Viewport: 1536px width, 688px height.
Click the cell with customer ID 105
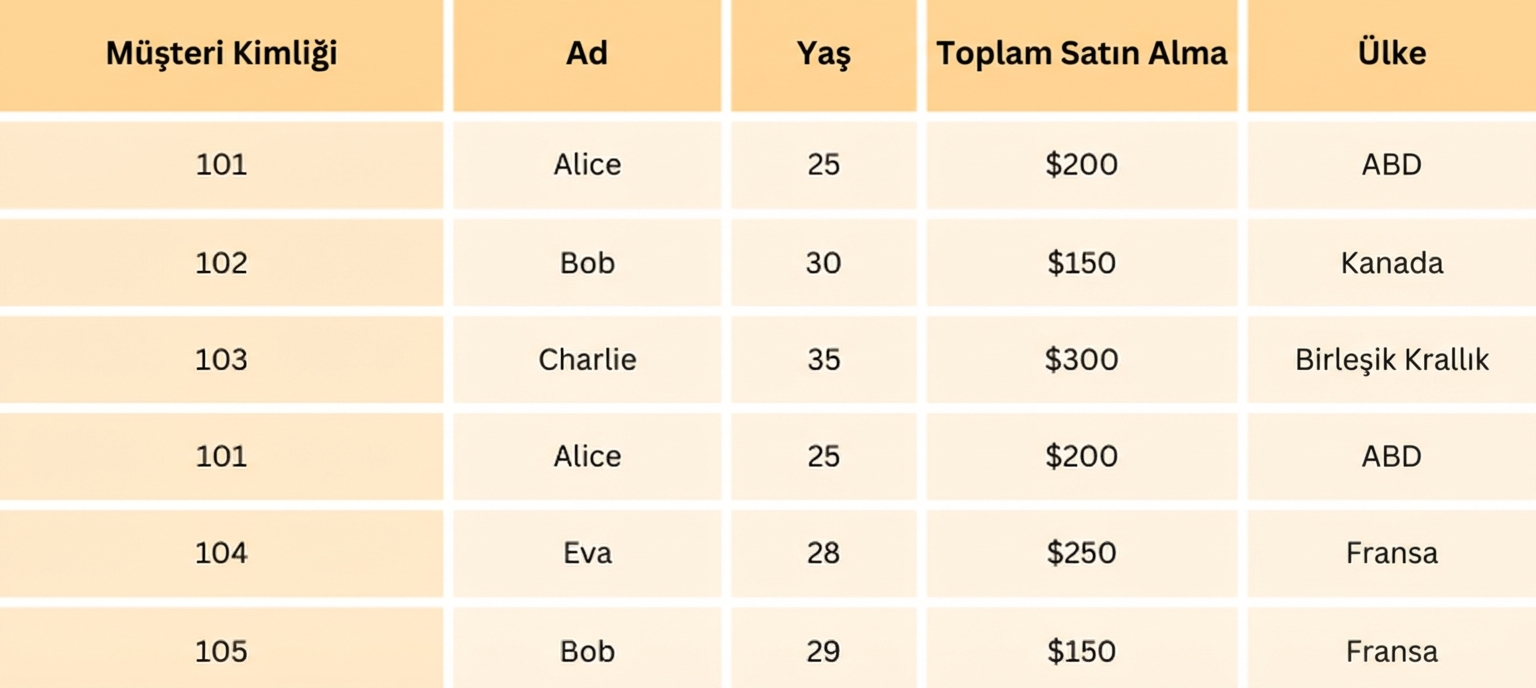click(221, 652)
